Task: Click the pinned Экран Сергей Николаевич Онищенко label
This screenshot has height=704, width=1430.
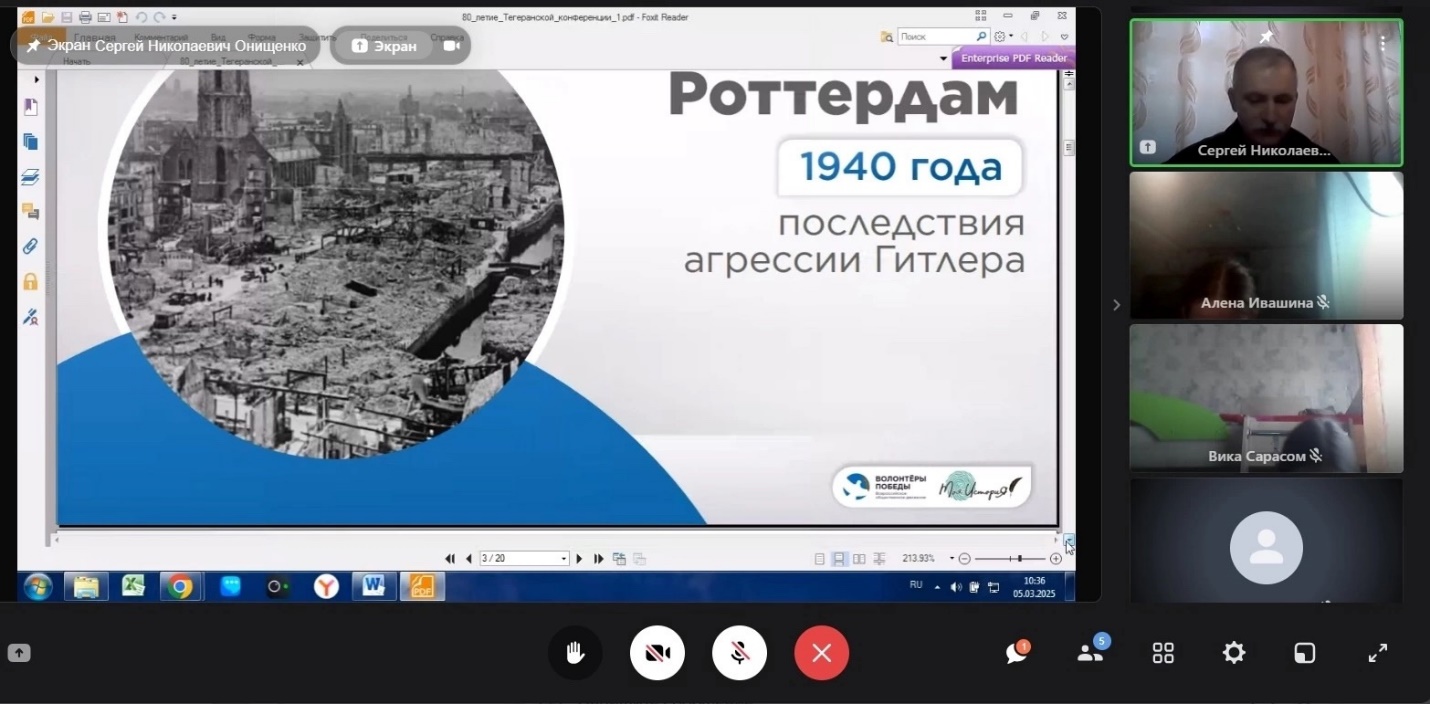Action: pos(166,46)
